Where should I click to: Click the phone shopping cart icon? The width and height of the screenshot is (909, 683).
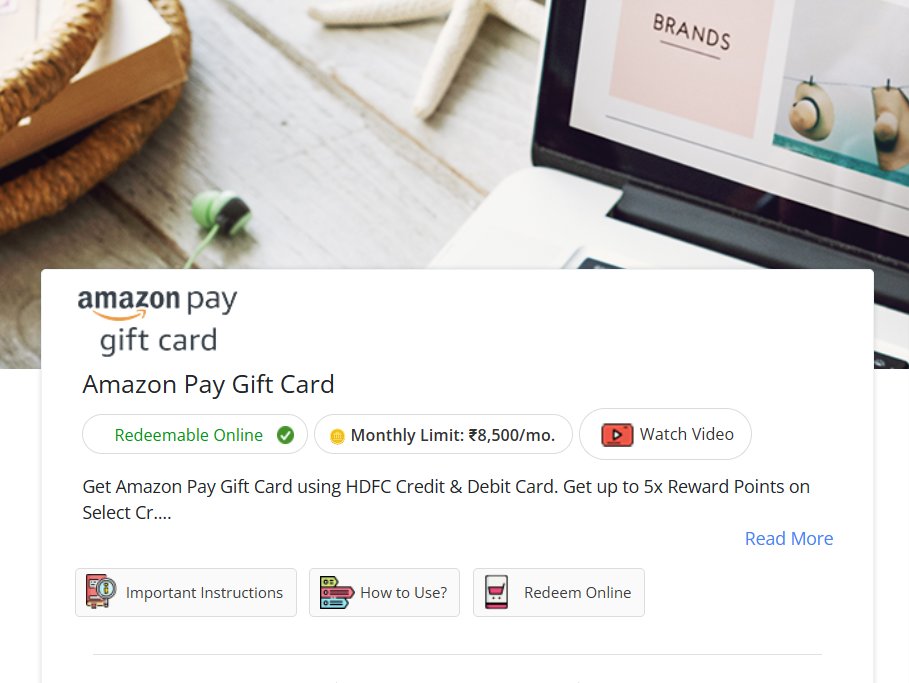[x=496, y=592]
